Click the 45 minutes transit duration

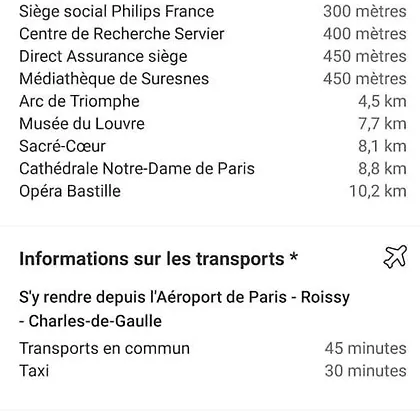point(366,348)
